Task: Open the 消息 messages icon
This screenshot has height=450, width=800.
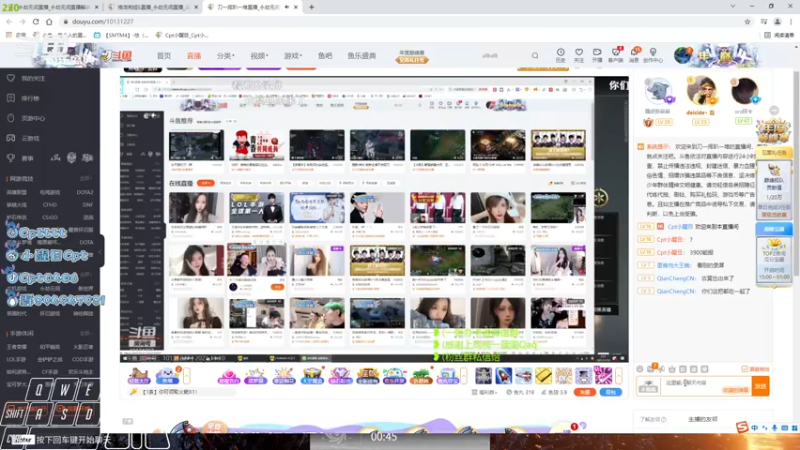Action: tap(635, 55)
